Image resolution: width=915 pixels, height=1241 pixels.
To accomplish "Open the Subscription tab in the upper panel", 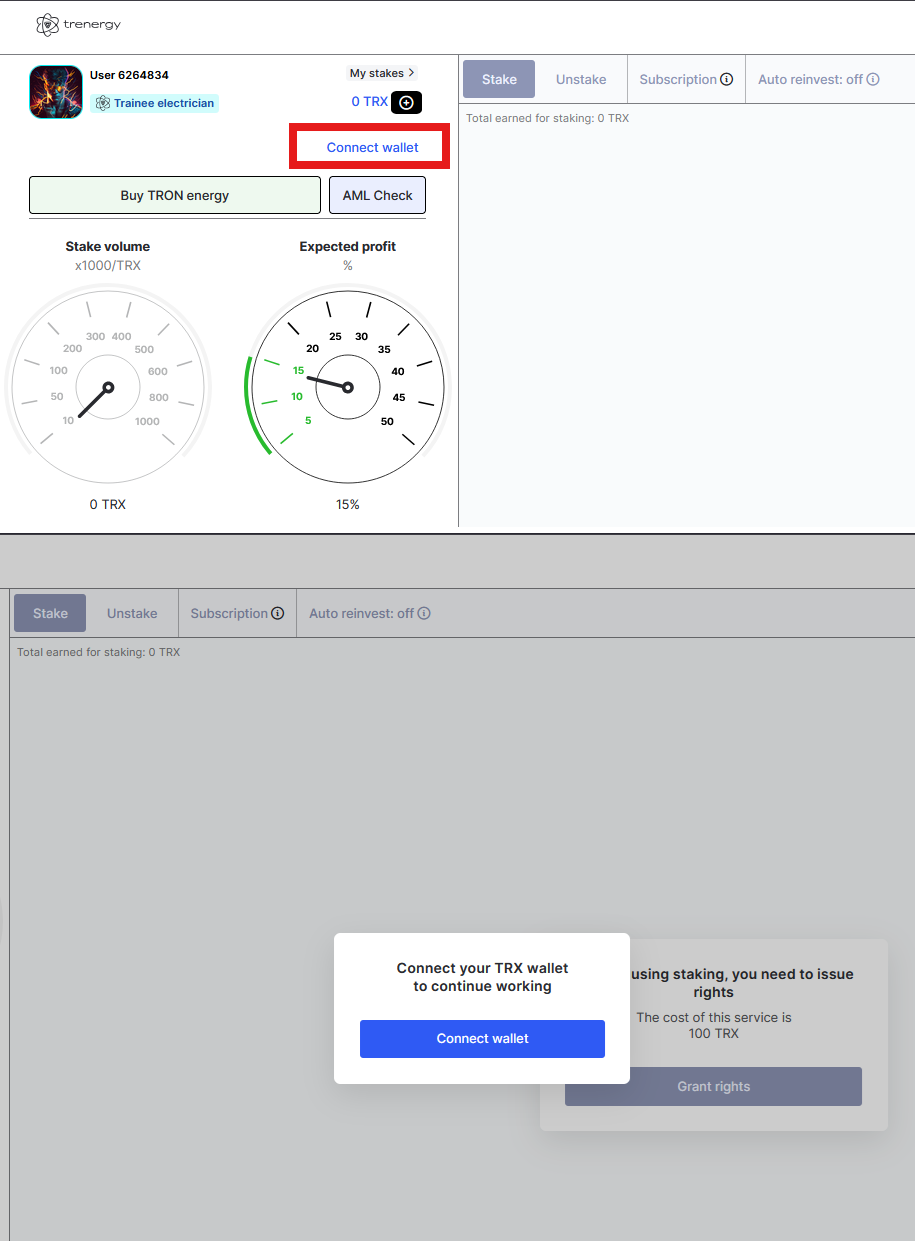I will (678, 79).
